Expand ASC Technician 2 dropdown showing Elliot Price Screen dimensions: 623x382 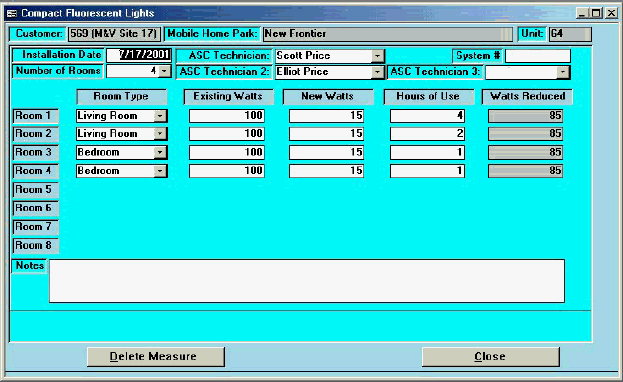(x=377, y=72)
